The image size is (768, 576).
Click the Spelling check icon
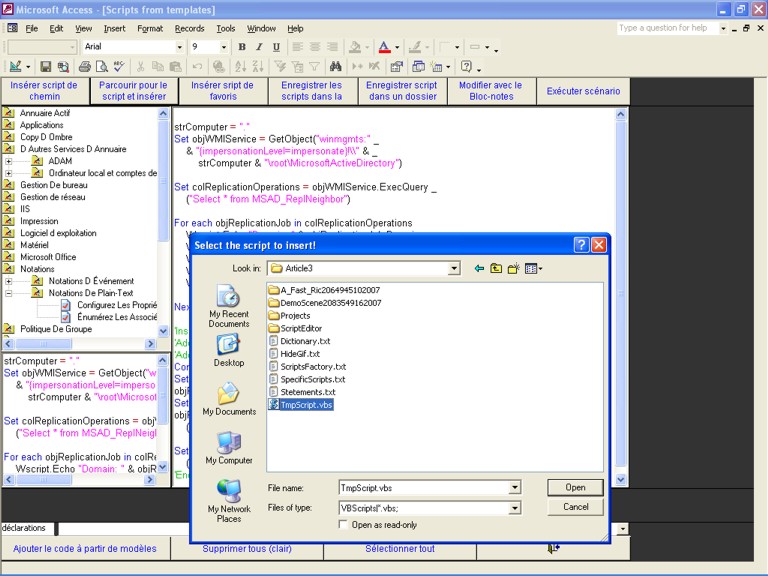pyautogui.click(x=119, y=67)
